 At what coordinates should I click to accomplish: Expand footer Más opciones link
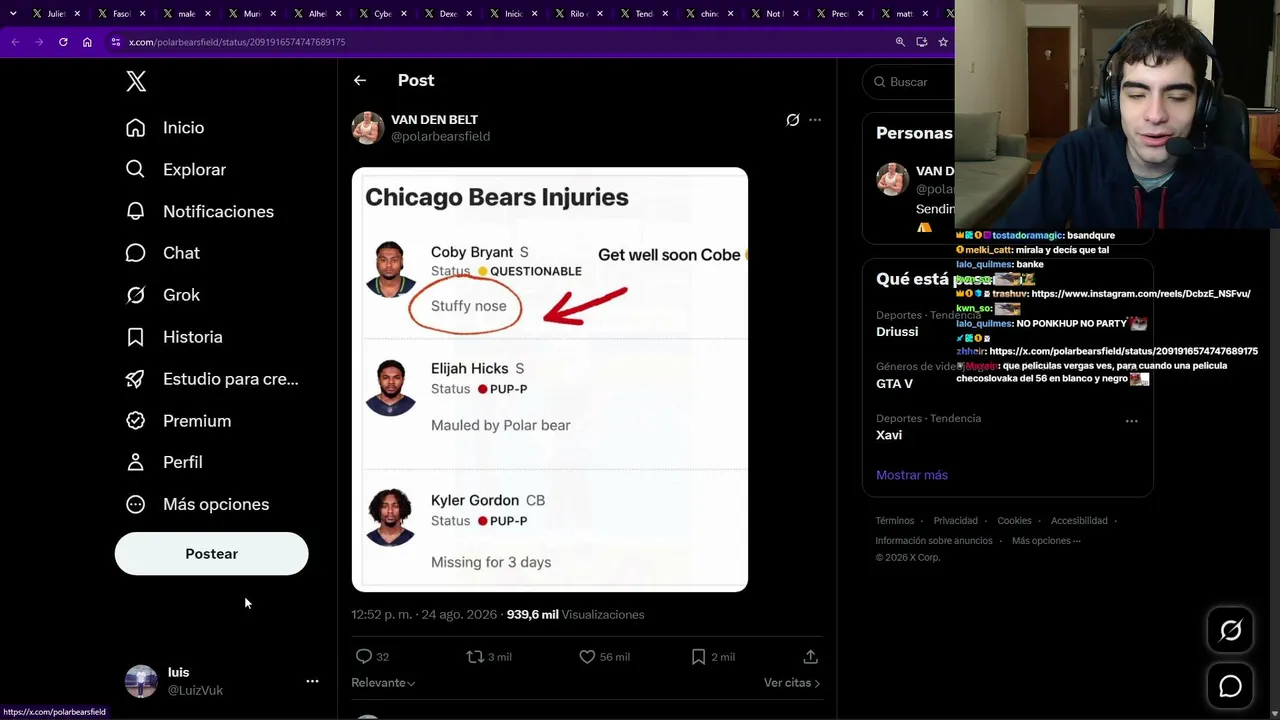(1046, 541)
